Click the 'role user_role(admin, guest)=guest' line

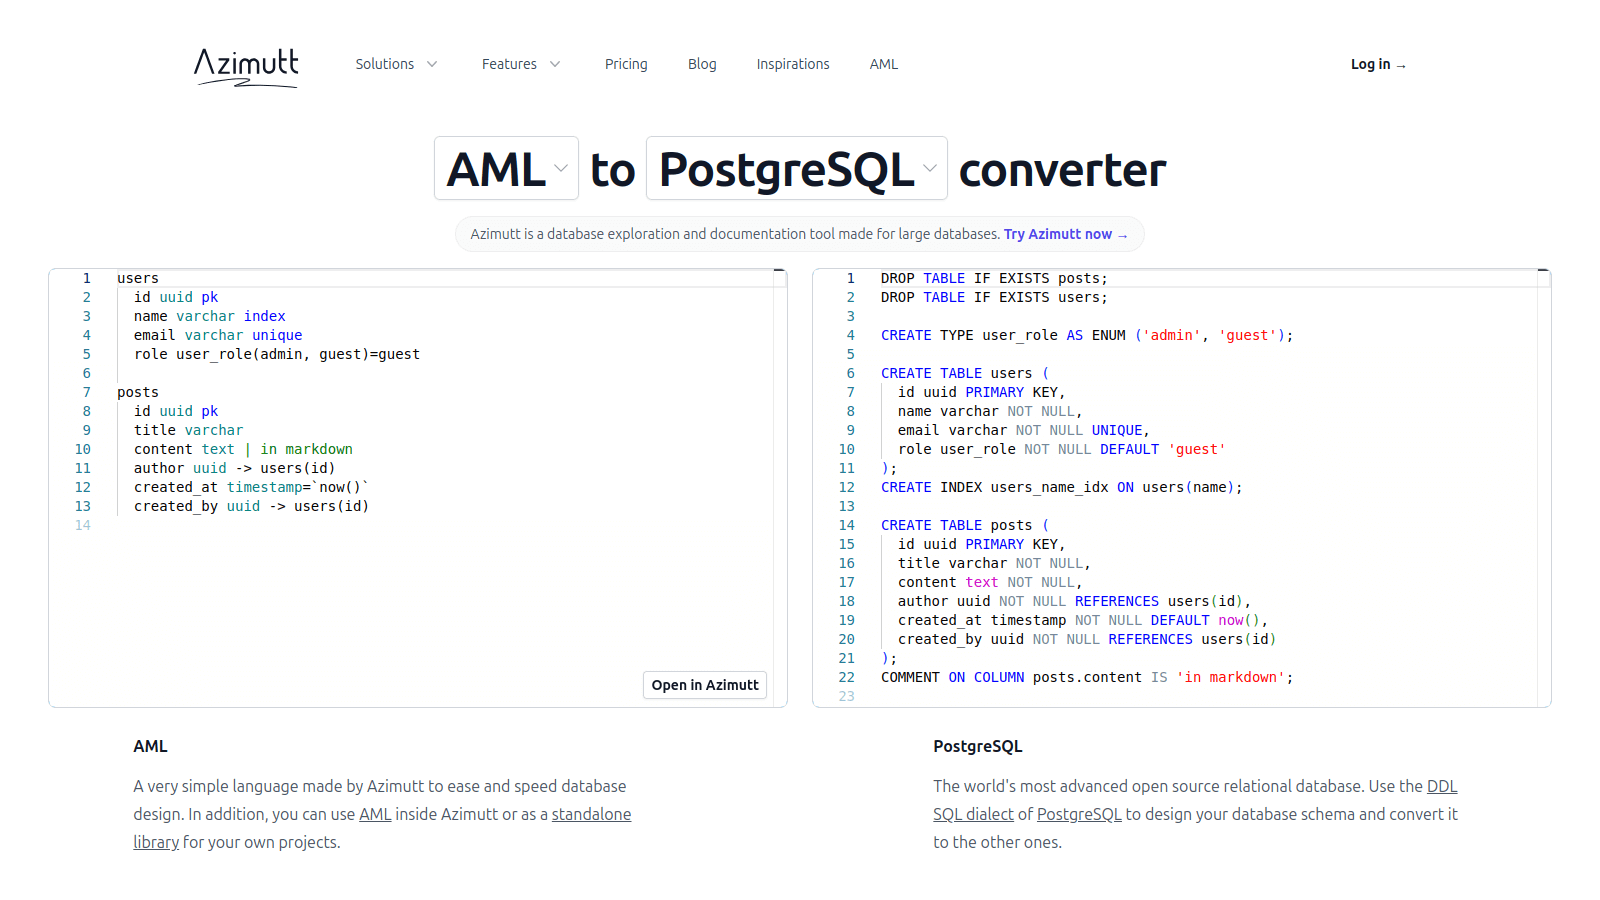pos(277,354)
